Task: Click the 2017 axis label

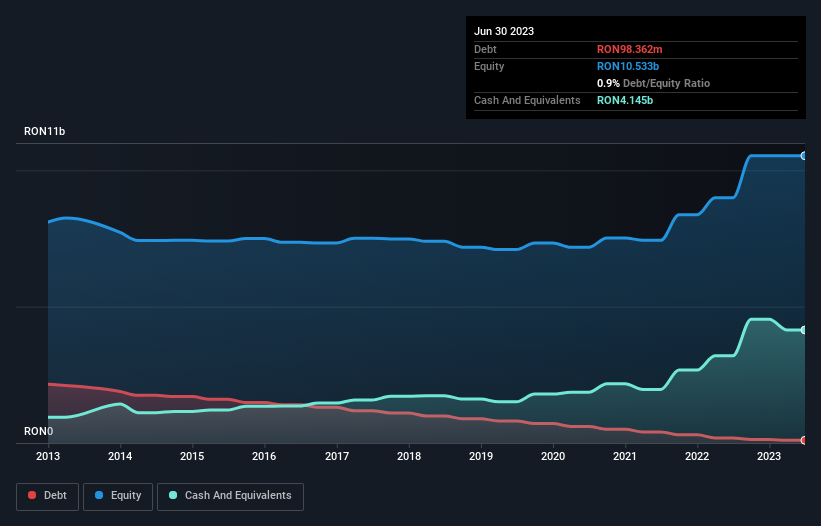Action: 337,456
